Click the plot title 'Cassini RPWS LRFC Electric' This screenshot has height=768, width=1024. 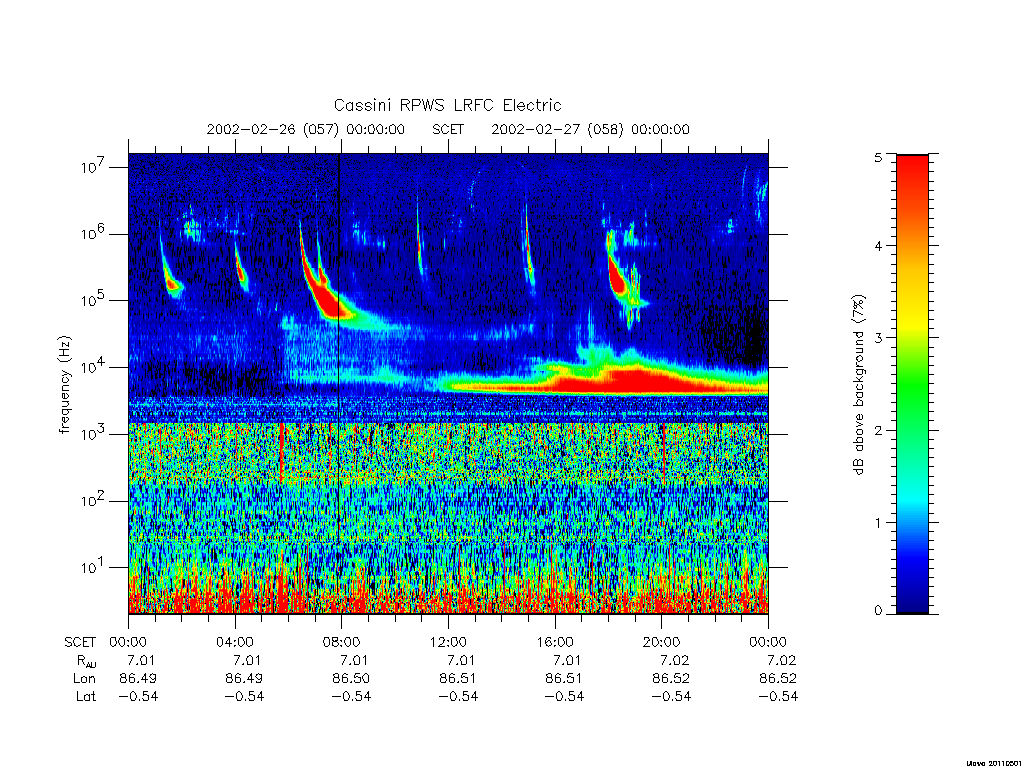(447, 105)
